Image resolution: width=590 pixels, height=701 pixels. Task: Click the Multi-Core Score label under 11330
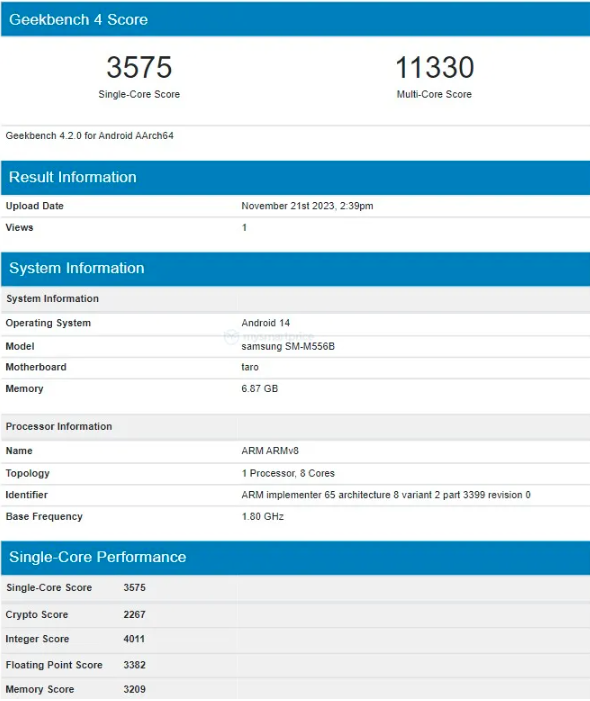[x=434, y=94]
